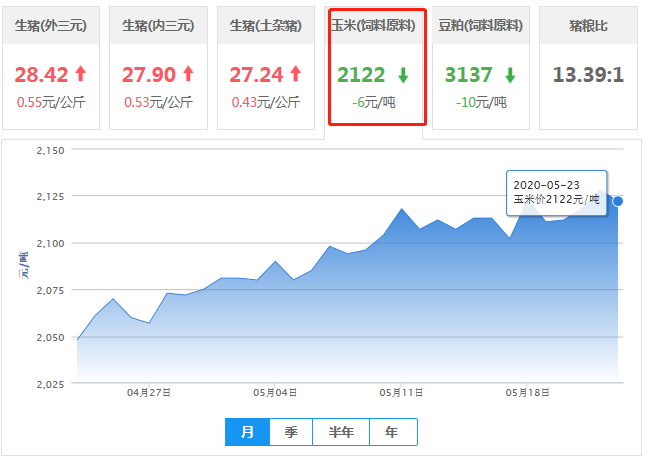The image size is (648, 457).
Task: Click the 04月27日 x-axis date label
Action: [x=148, y=393]
